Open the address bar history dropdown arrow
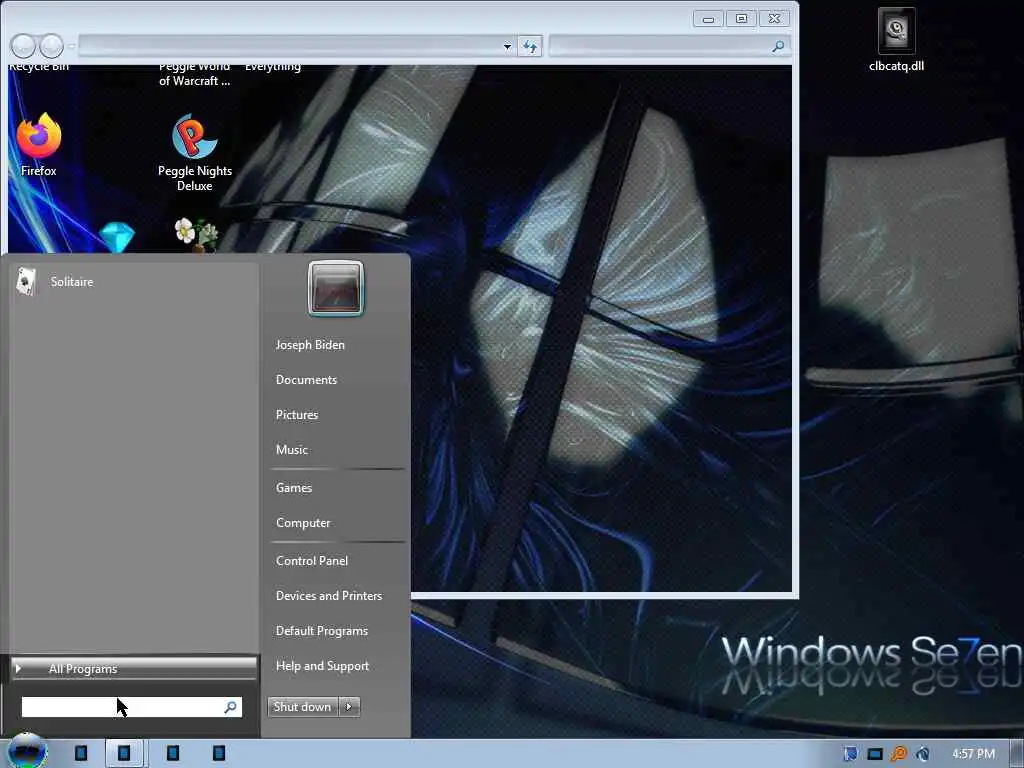 click(x=507, y=46)
